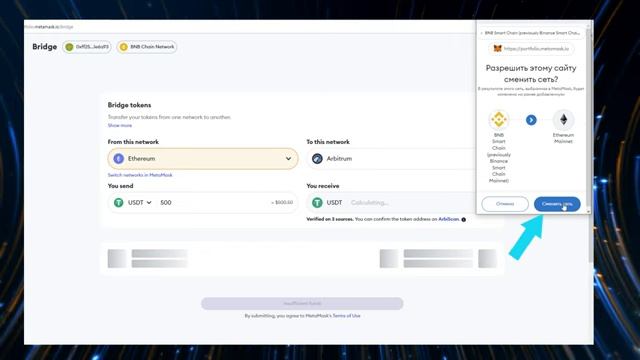Viewport: 640px width, 360px height.
Task: Click the USDT icon under You send
Action: coord(118,202)
